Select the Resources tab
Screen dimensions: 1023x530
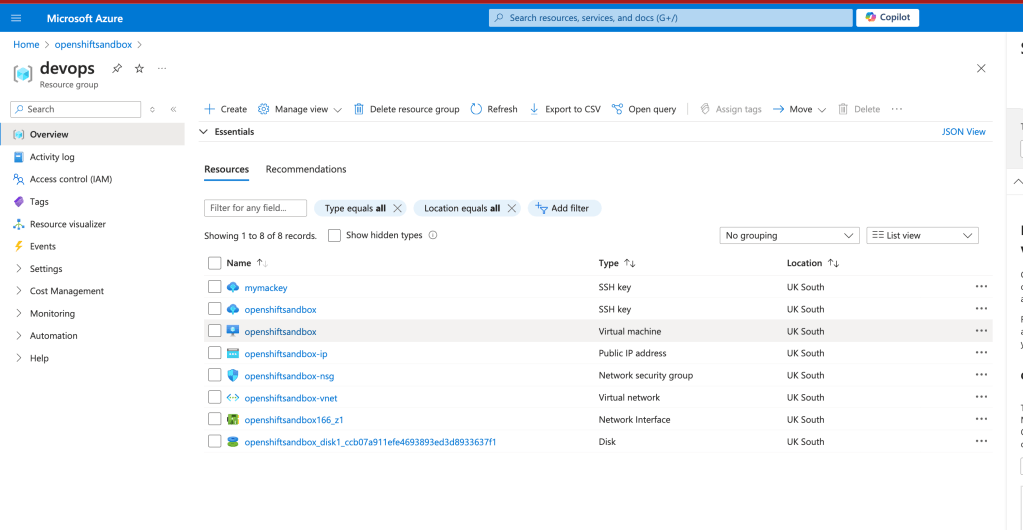[x=226, y=169]
